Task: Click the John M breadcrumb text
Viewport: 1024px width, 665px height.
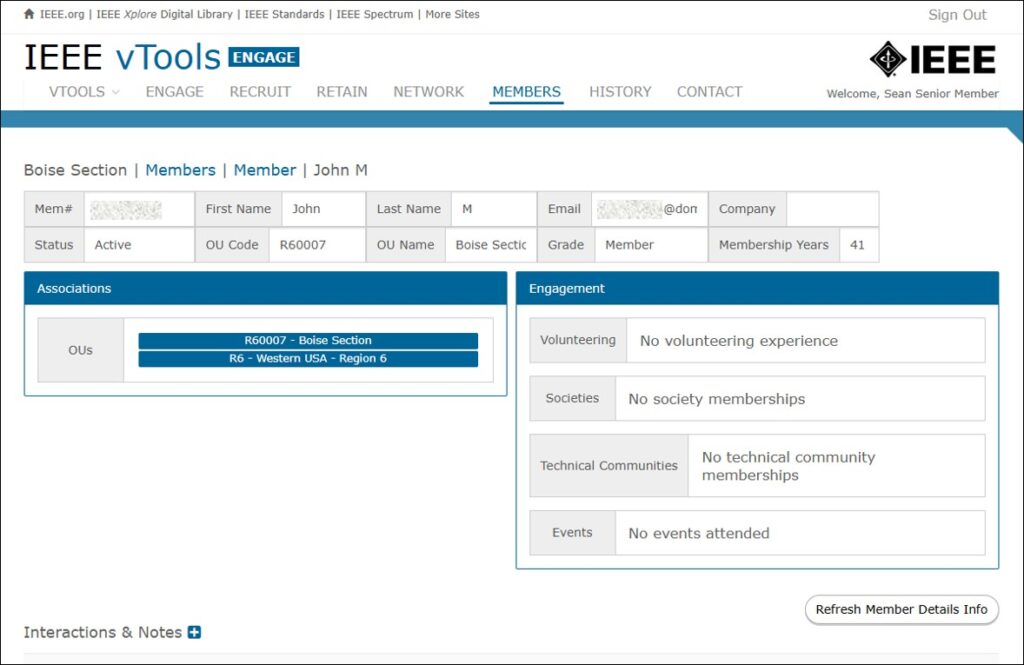Action: (340, 170)
